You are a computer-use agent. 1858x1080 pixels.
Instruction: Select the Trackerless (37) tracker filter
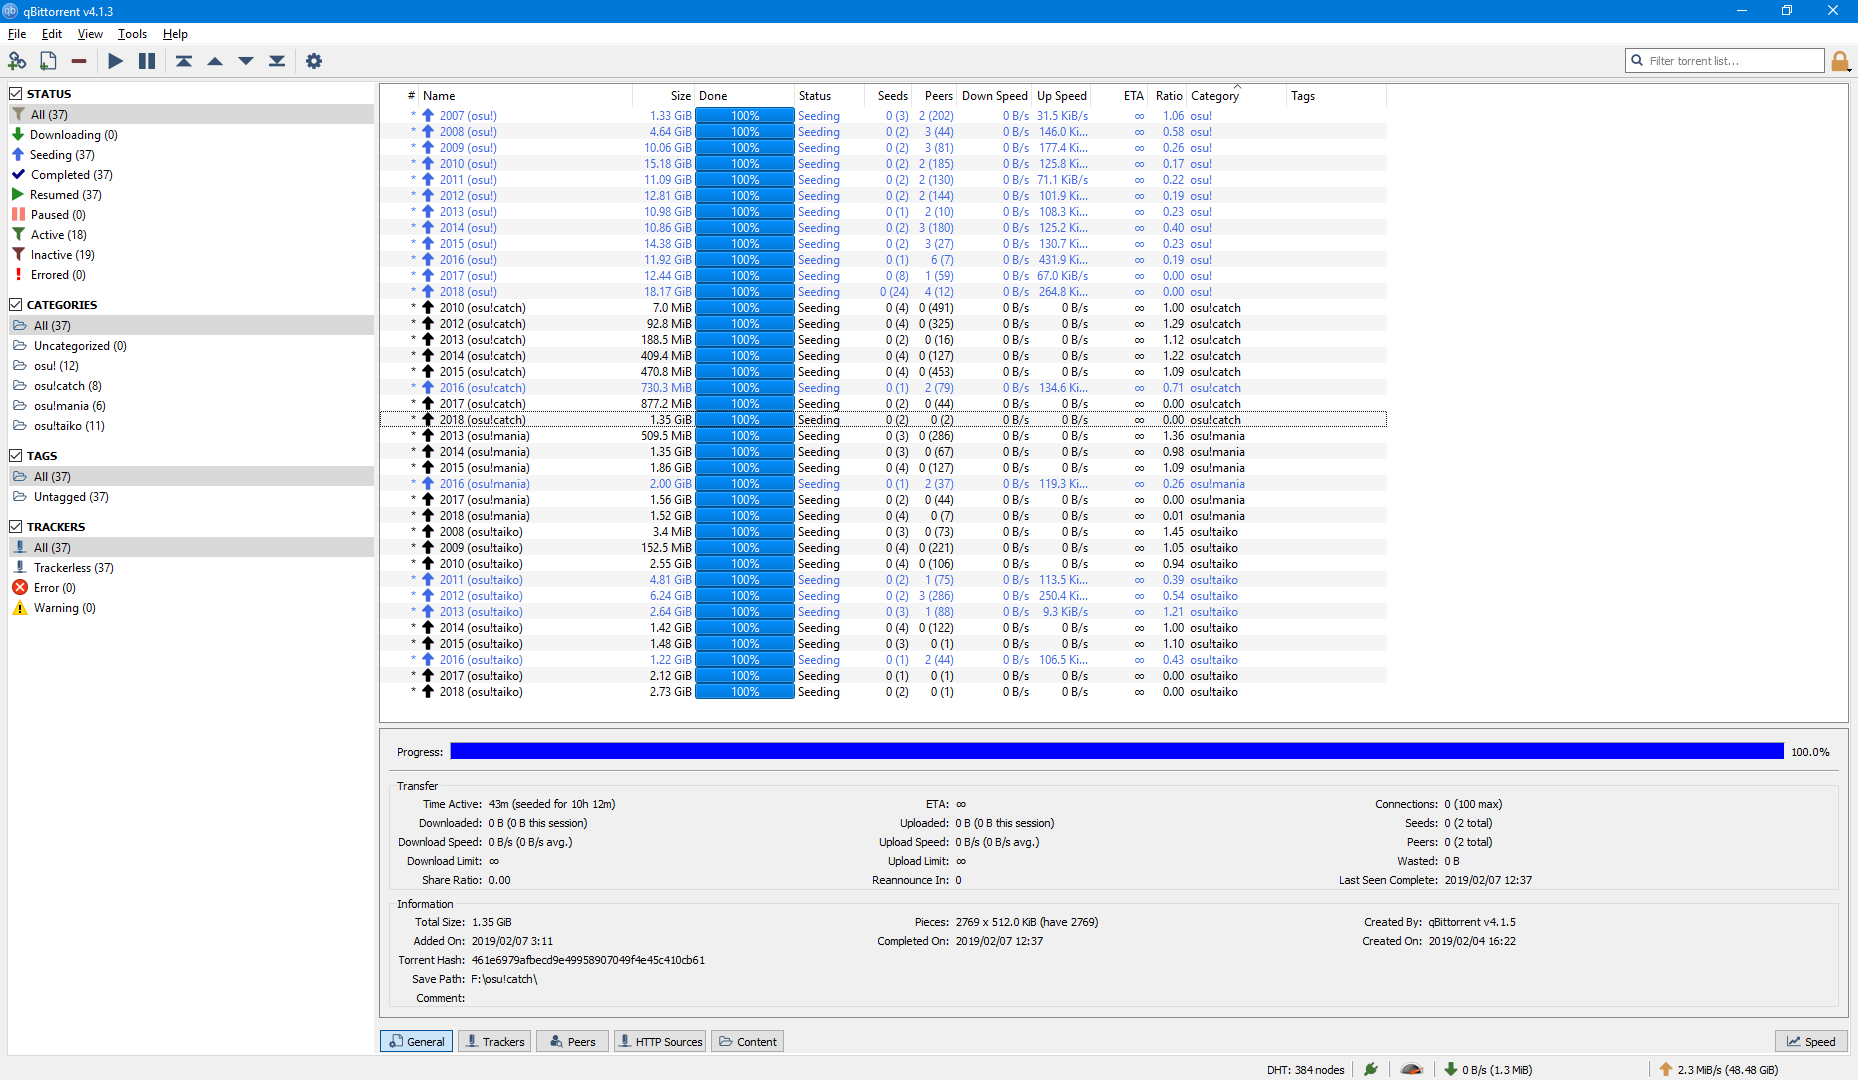coord(191,567)
